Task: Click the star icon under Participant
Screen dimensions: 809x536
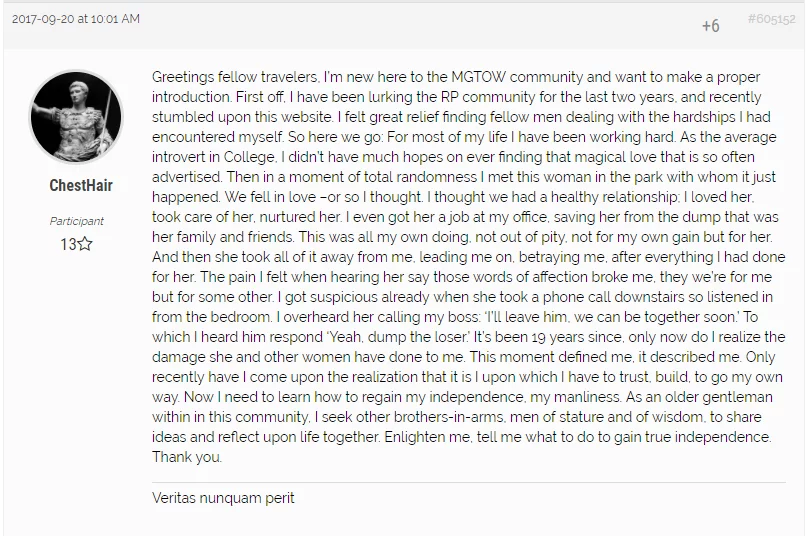Action: (x=85, y=244)
